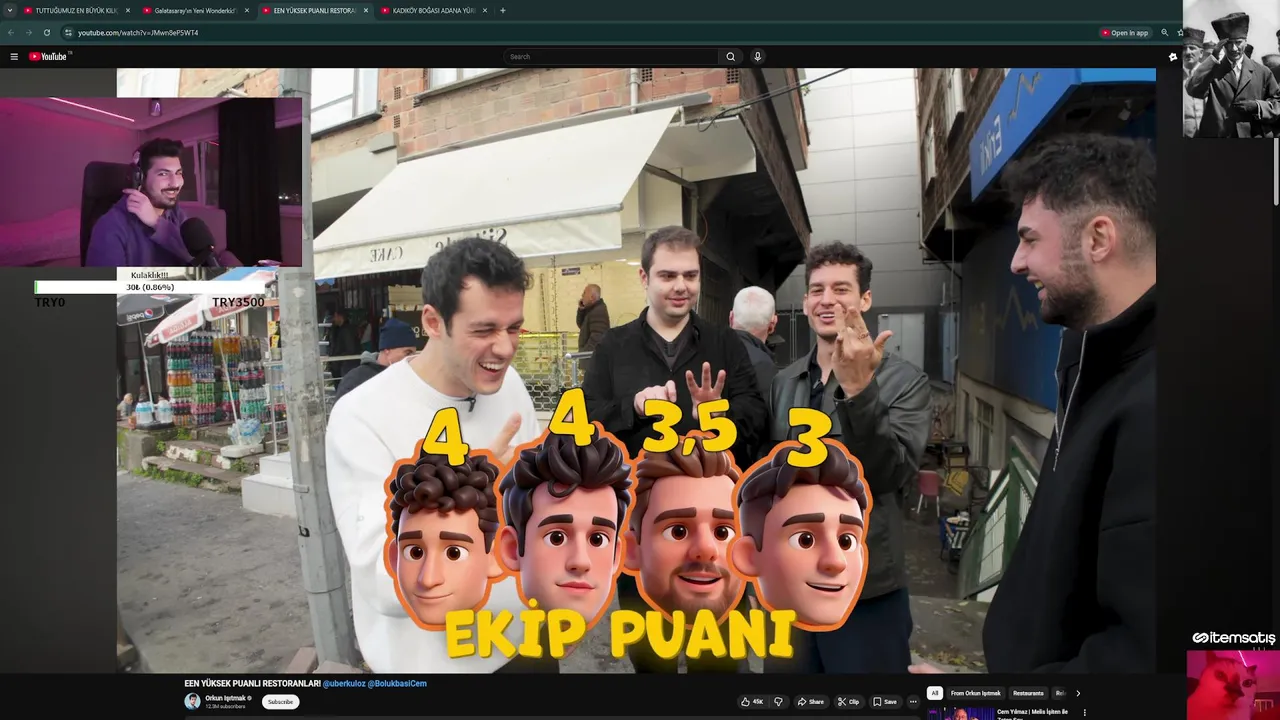1280x720 pixels.
Task: Go back with the browser back arrow
Action: point(11,32)
